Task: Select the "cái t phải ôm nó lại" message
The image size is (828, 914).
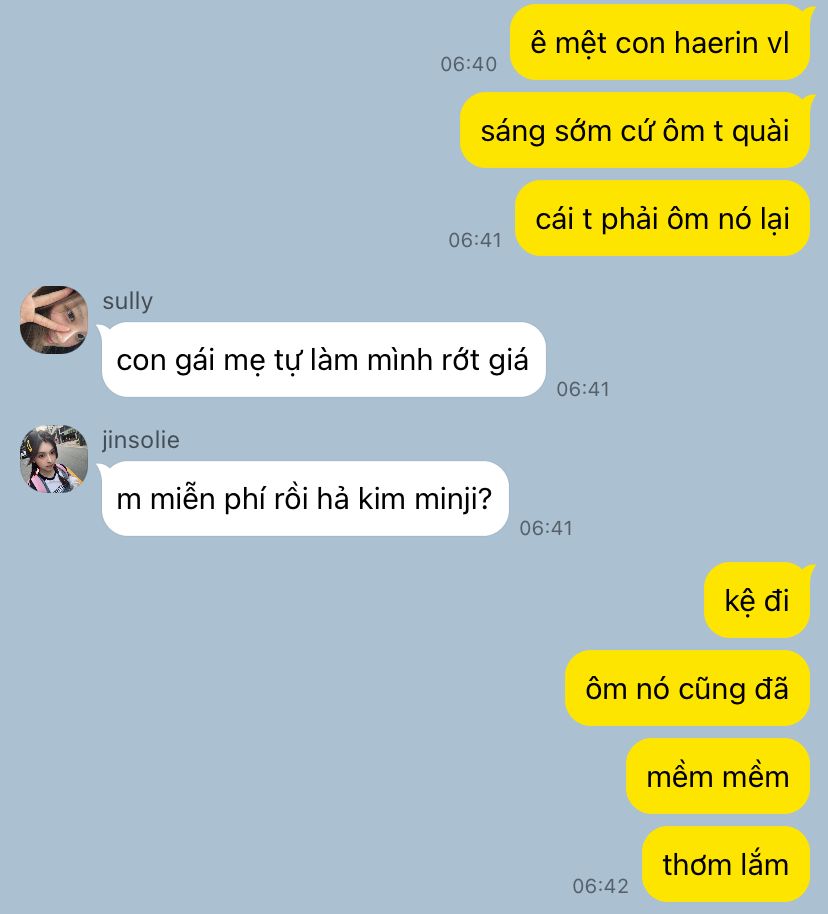Action: tap(662, 219)
